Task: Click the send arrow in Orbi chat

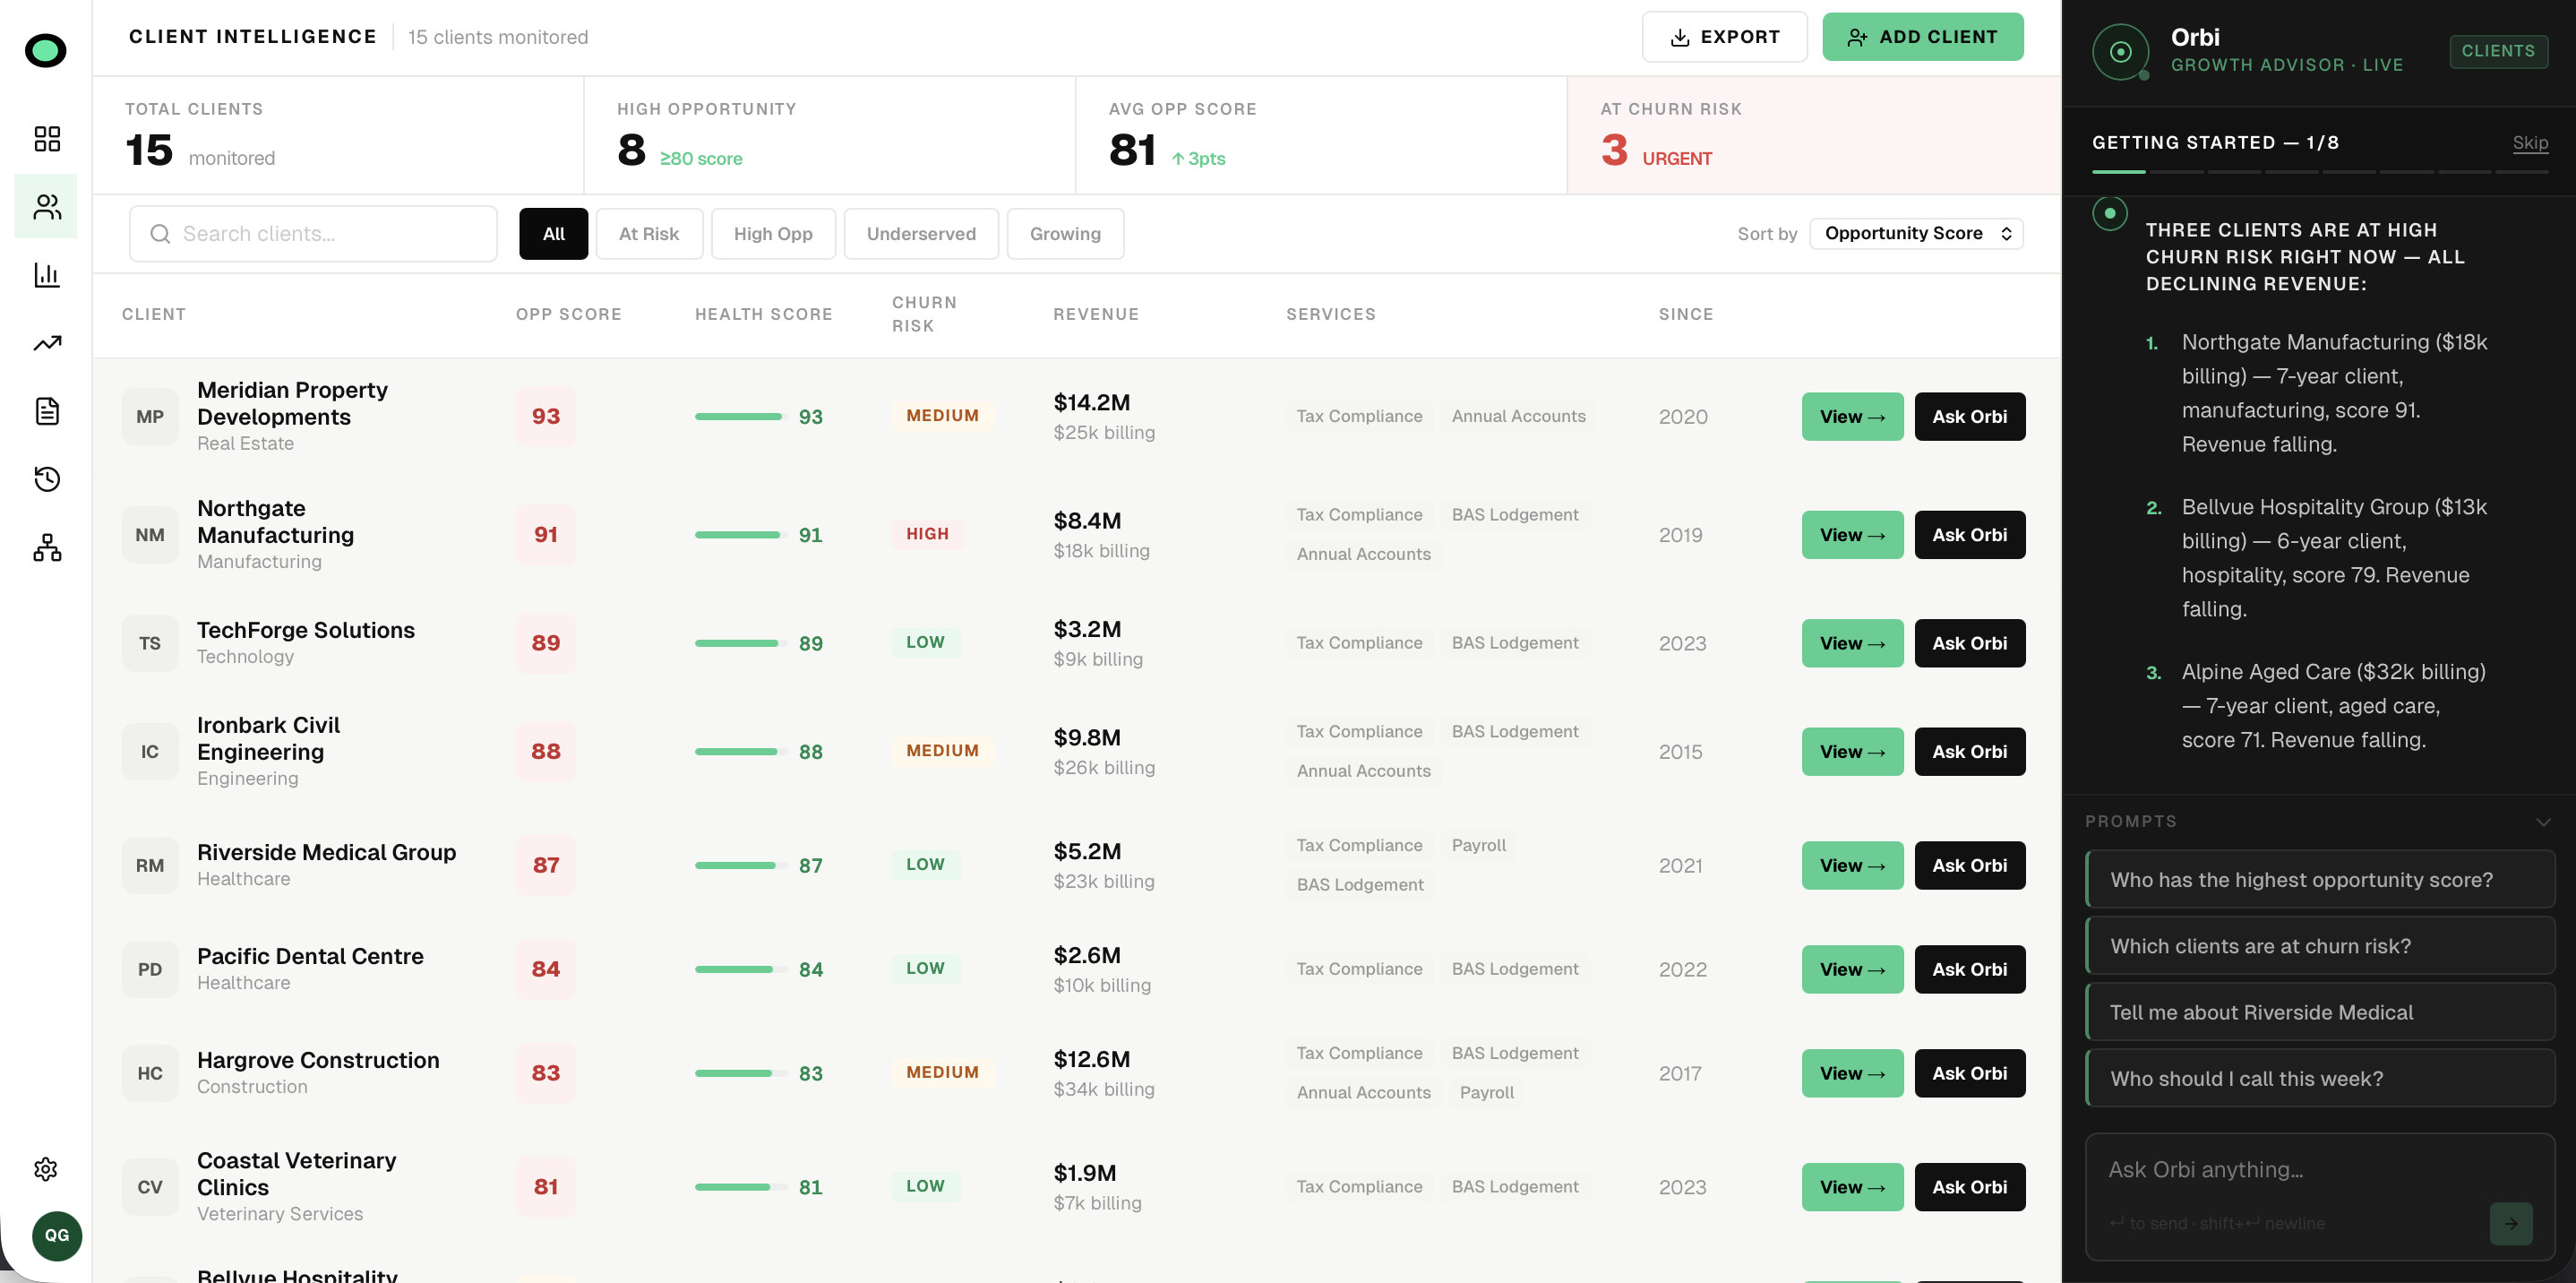Action: click(2510, 1223)
